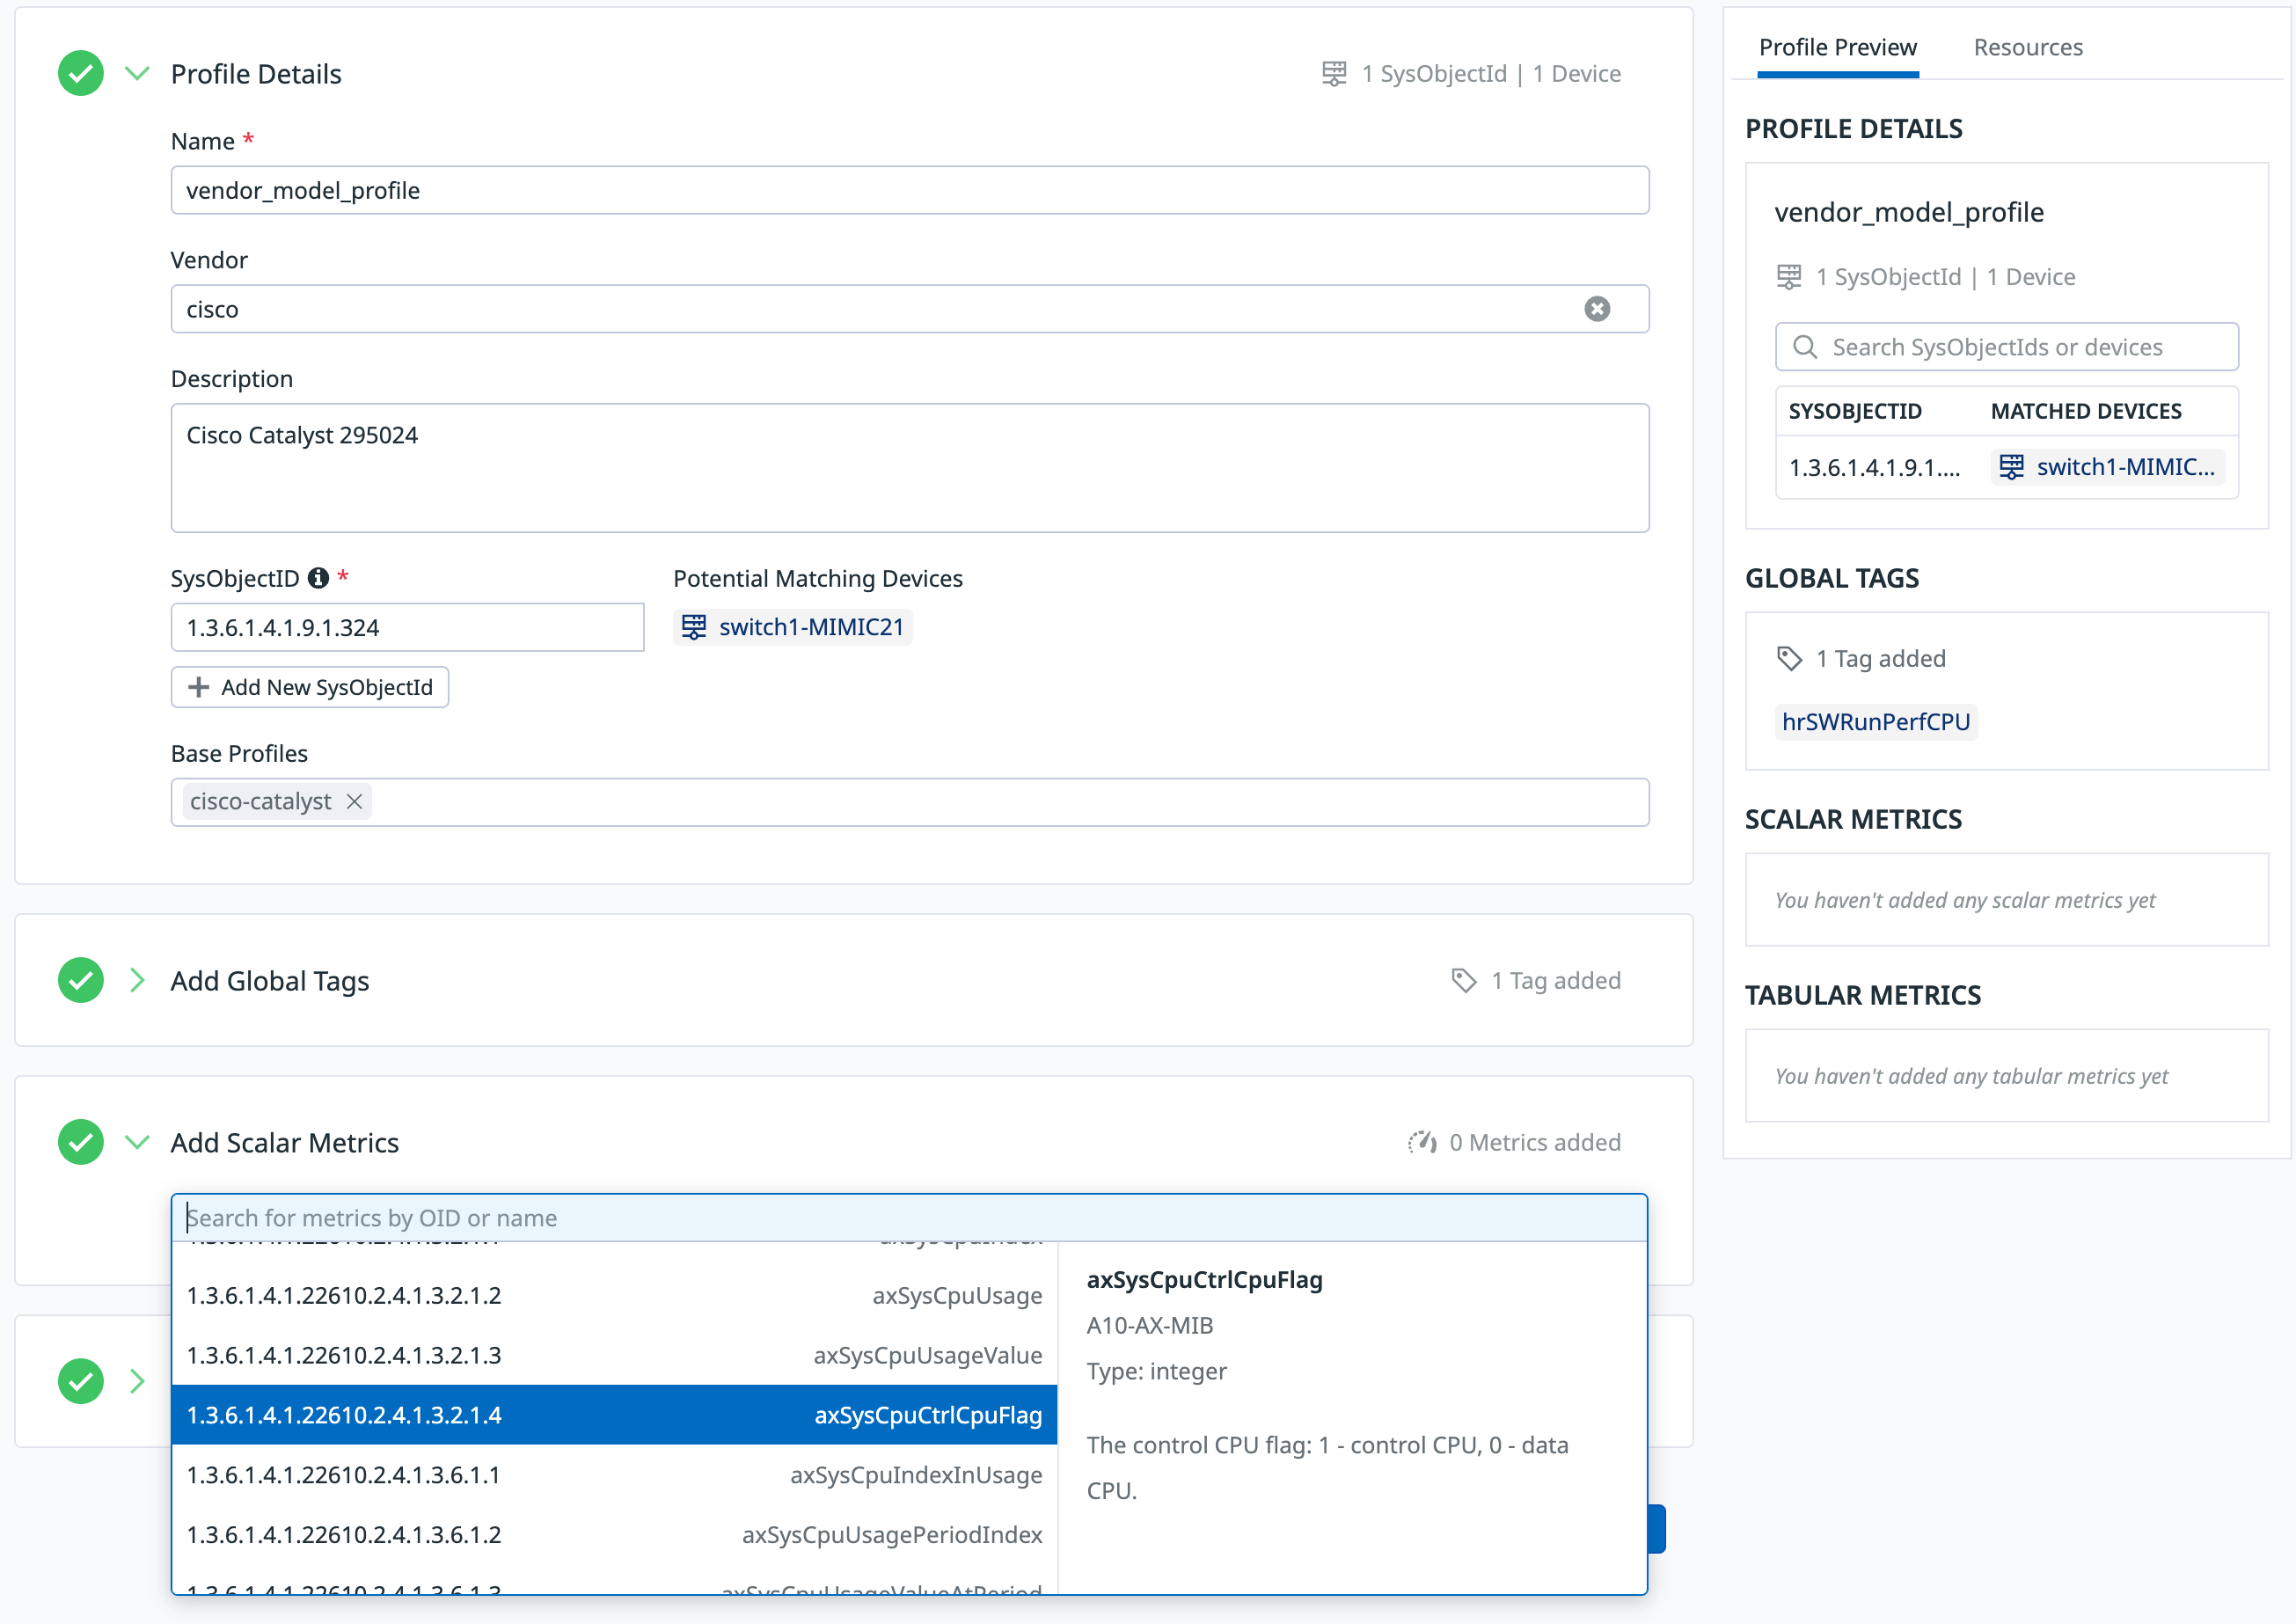Expand the Add Global Tags section
Screen dimensions: 2296x1624
(137, 980)
